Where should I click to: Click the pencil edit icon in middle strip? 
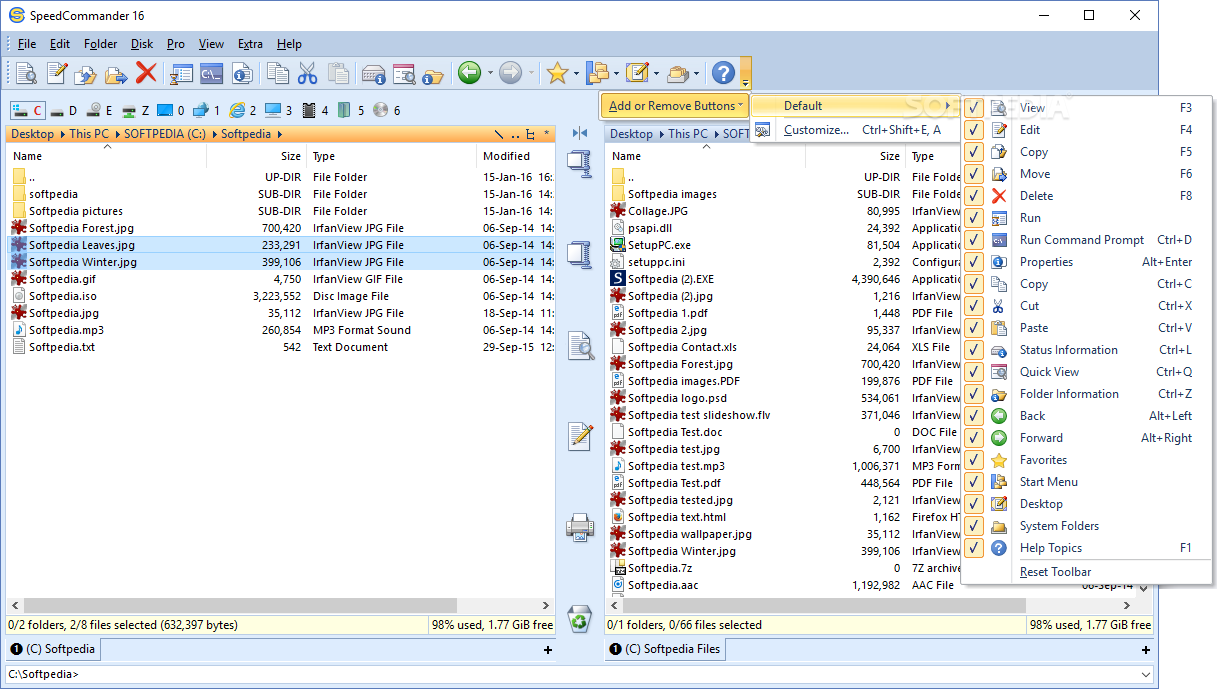pyautogui.click(x=580, y=437)
